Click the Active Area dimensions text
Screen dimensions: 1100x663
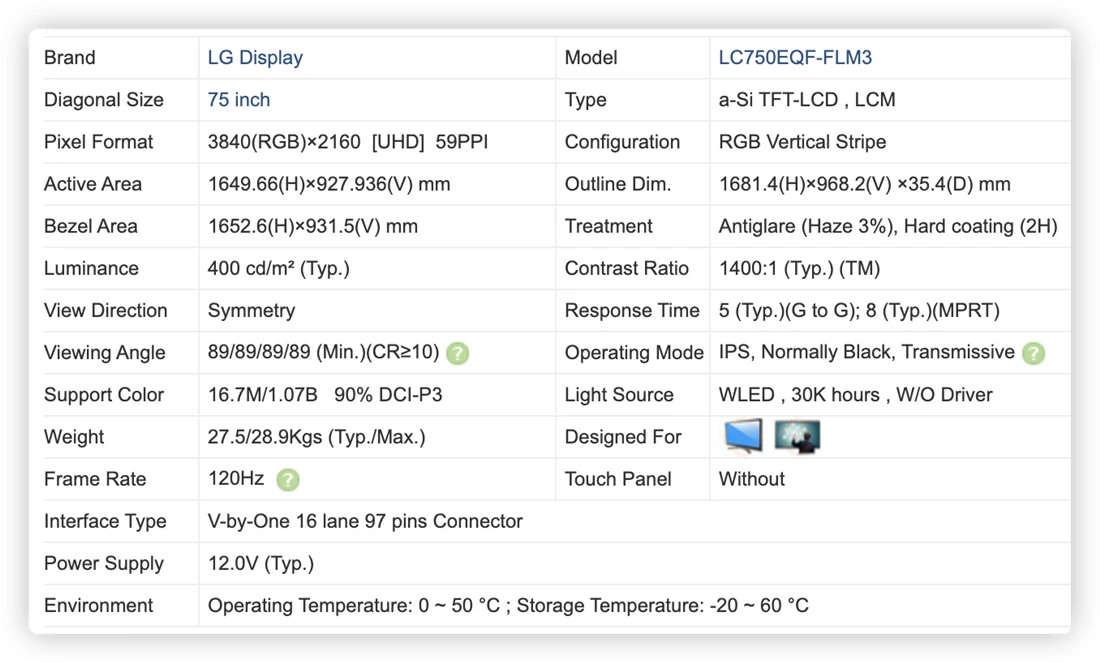(x=329, y=184)
